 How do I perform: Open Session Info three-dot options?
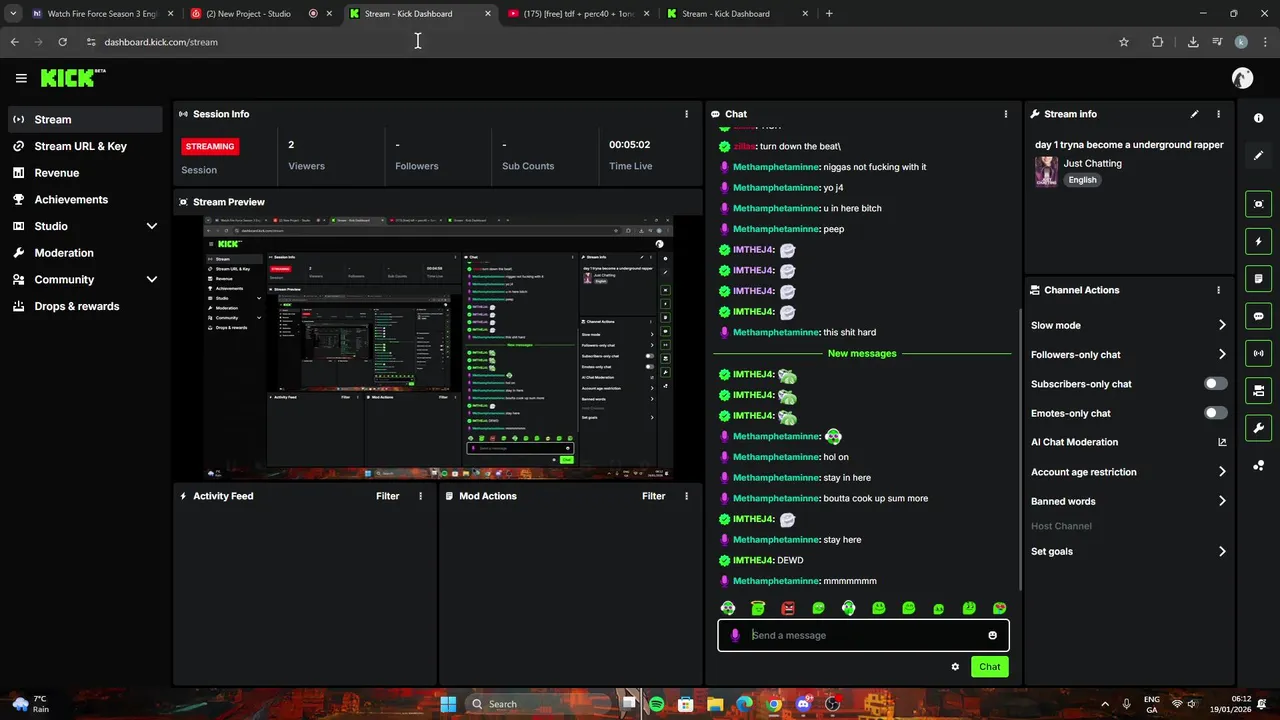pyautogui.click(x=686, y=114)
